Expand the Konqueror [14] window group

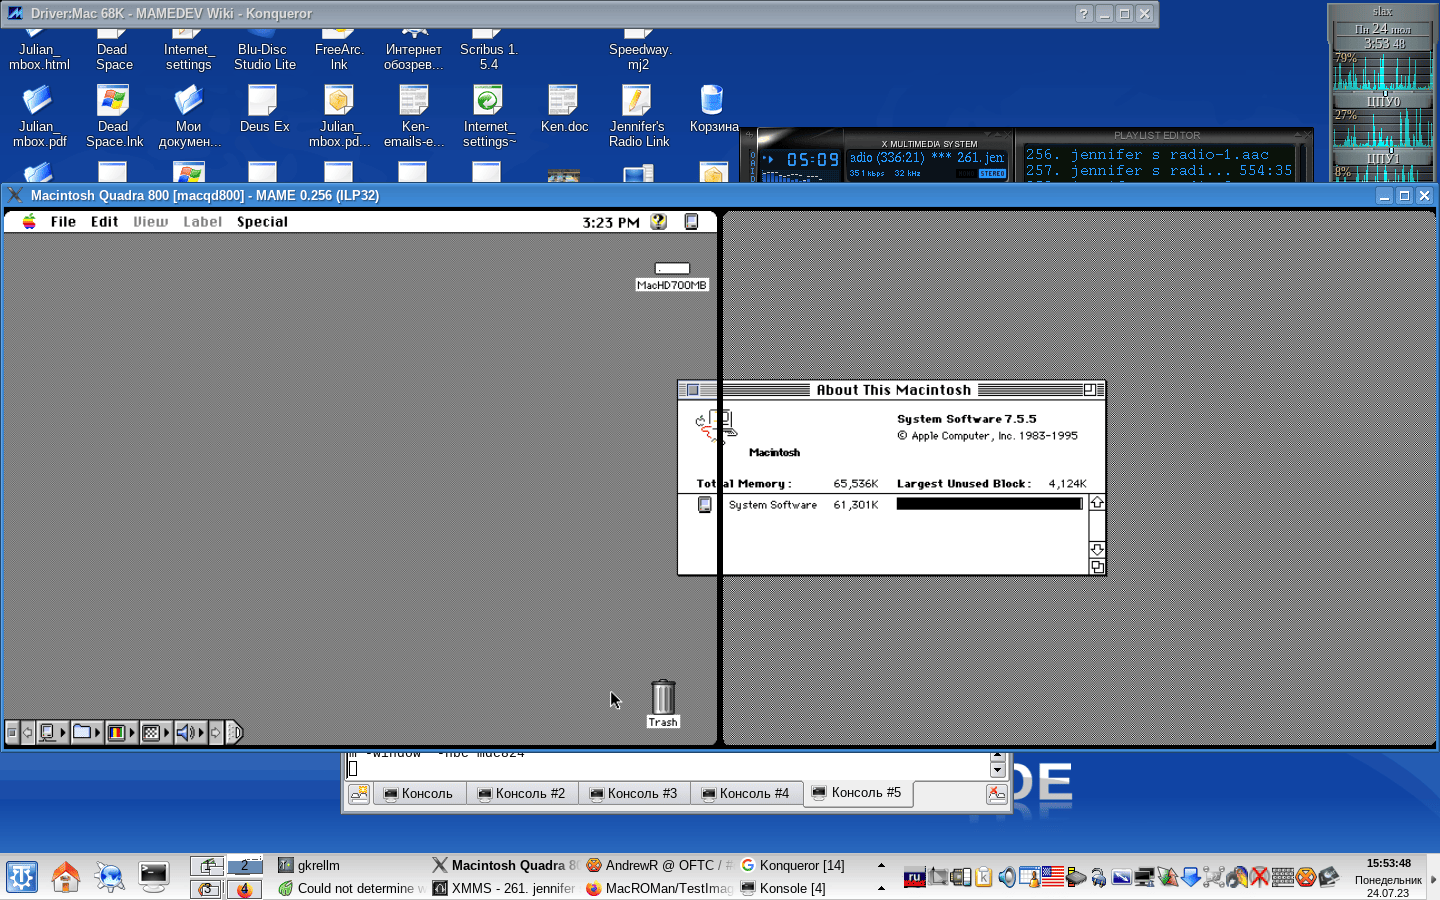(812, 865)
